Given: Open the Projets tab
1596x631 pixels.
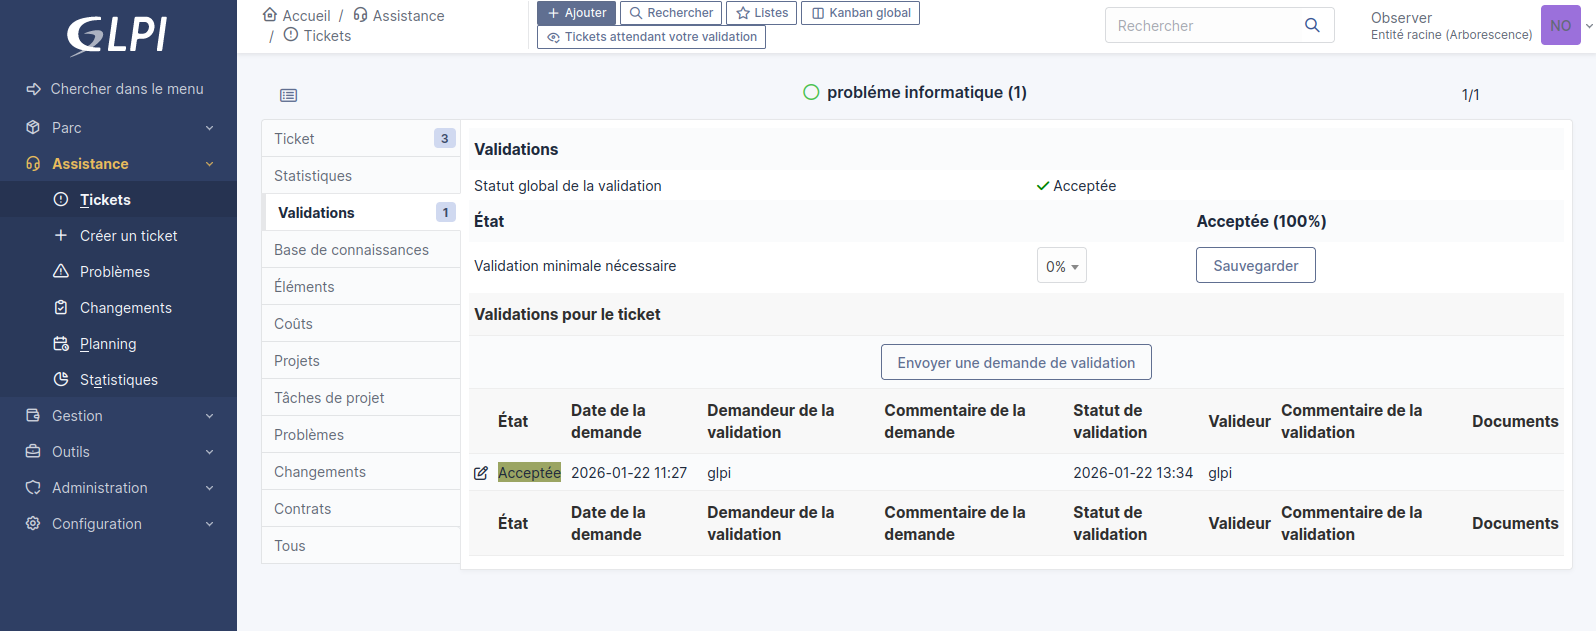Looking at the screenshot, I should click(x=361, y=361).
